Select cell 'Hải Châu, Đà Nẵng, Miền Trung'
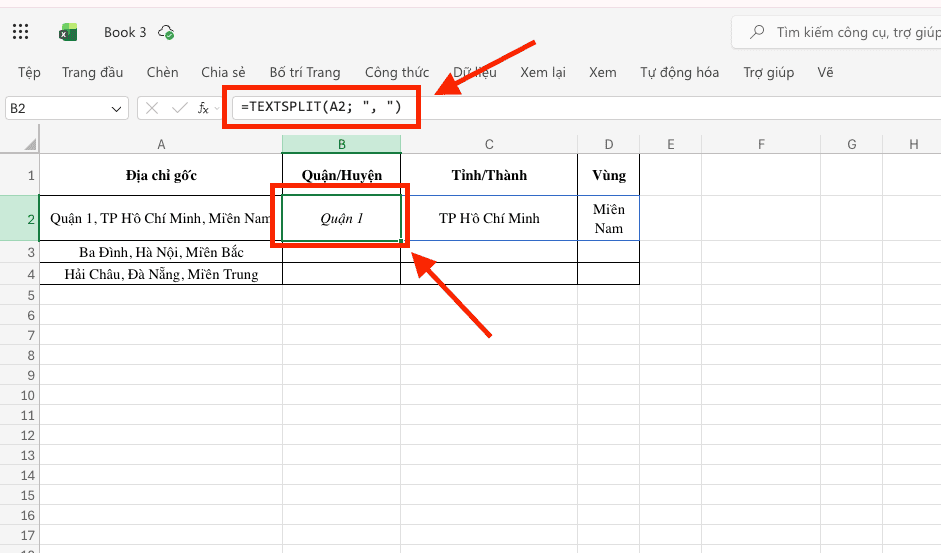 click(161, 274)
